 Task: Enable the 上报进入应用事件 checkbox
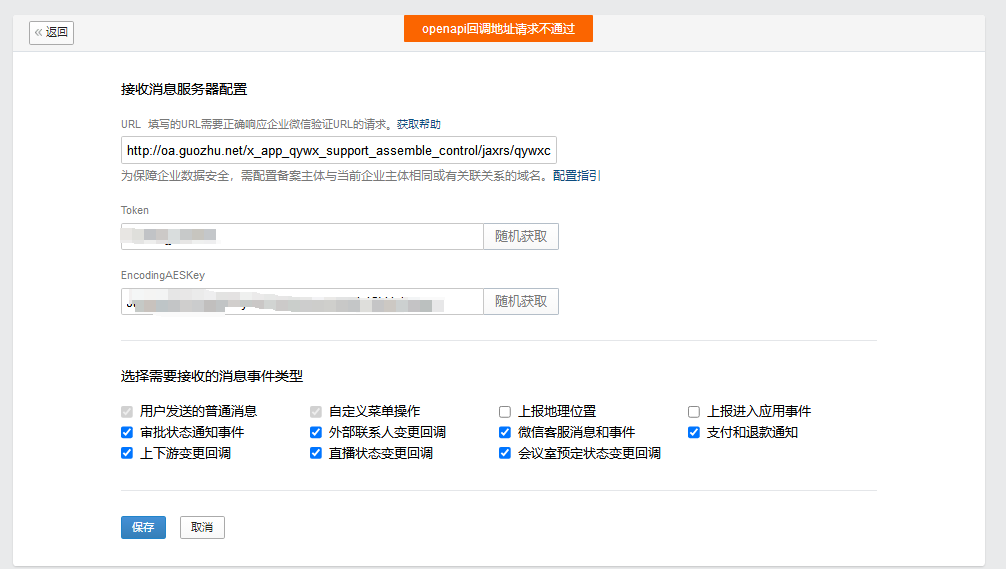[x=694, y=411]
